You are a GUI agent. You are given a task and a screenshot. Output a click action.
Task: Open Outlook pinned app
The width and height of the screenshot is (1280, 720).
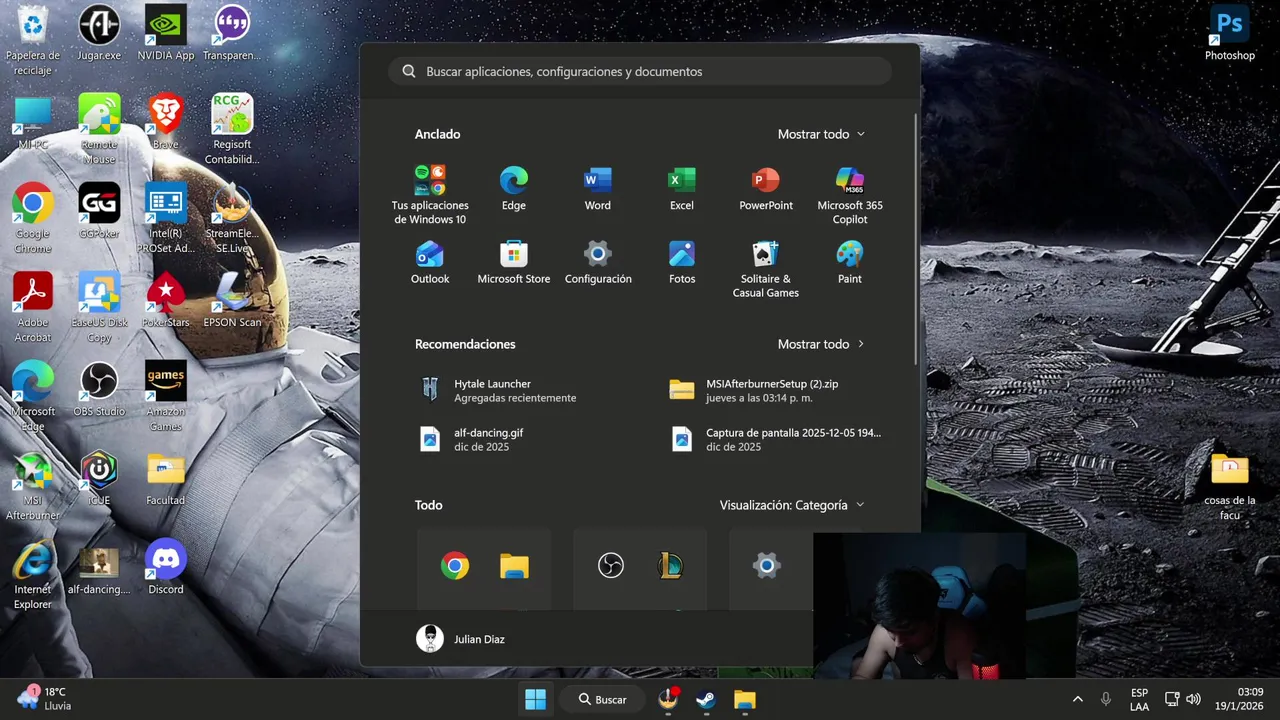(430, 262)
